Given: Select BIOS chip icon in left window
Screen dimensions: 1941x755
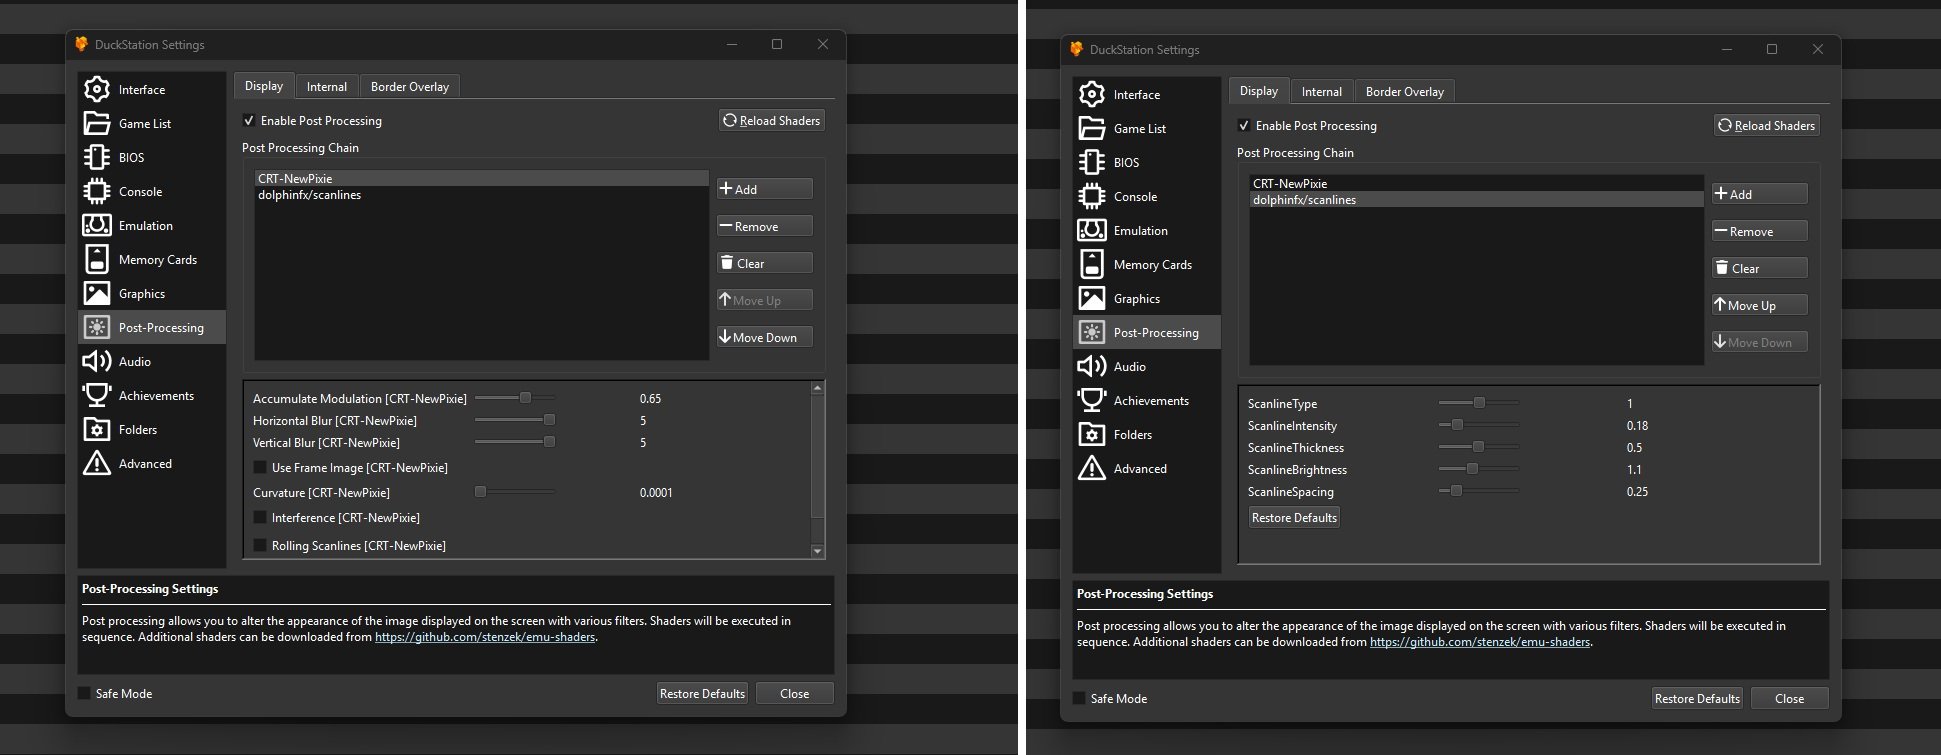Looking at the screenshot, I should [97, 157].
